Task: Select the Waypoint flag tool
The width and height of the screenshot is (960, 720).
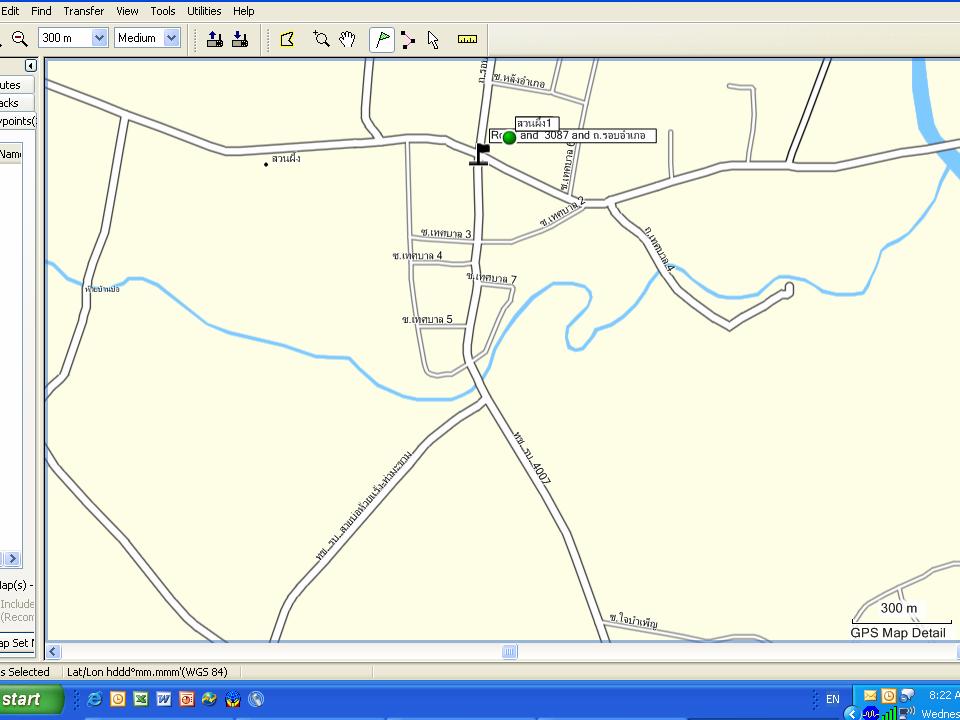Action: [x=381, y=39]
